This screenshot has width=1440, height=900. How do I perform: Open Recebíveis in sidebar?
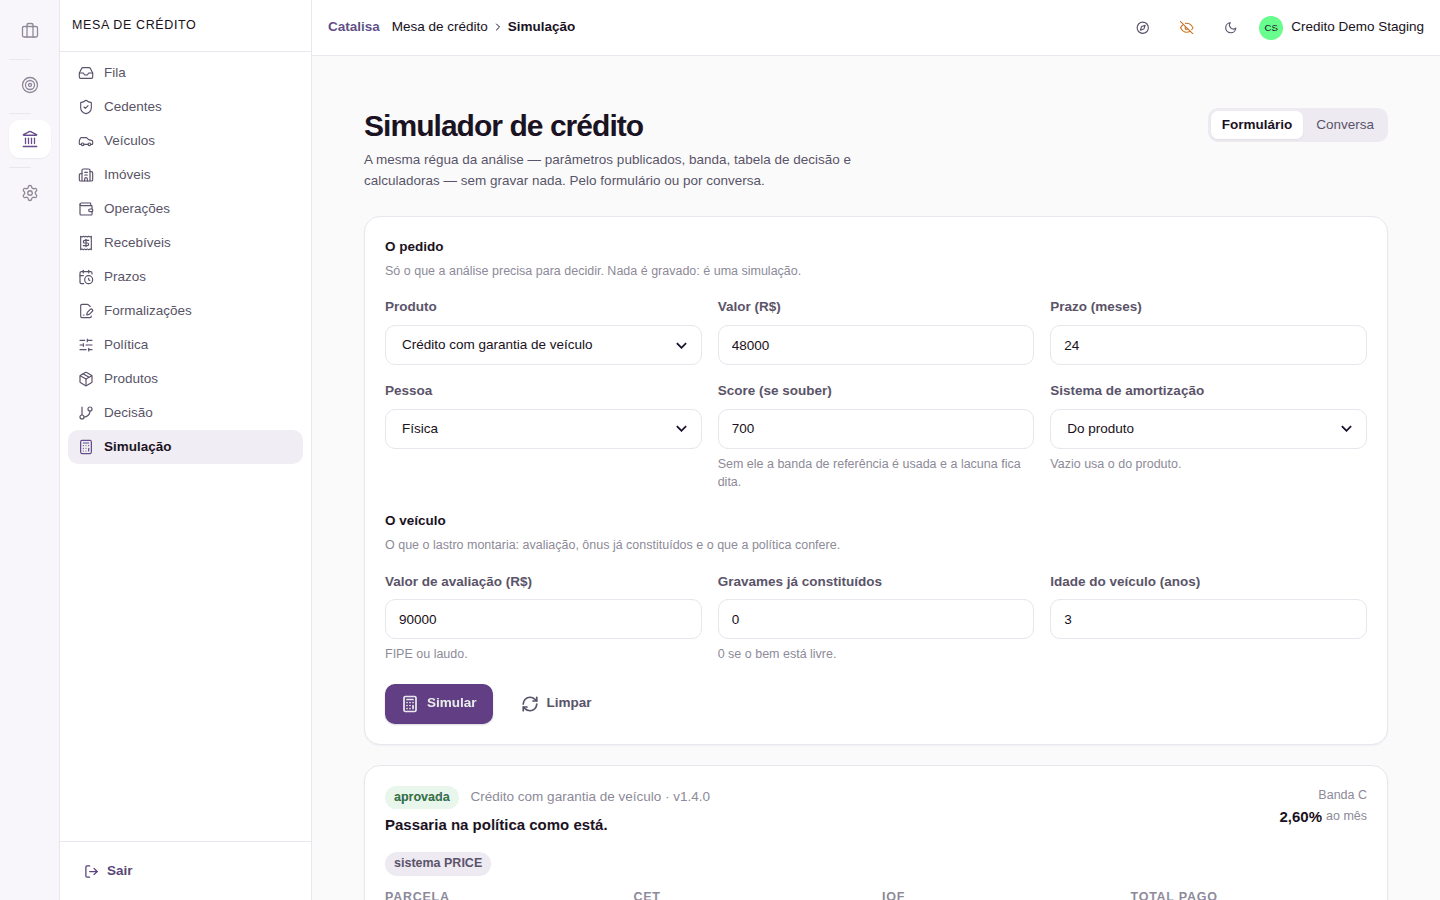tap(185, 243)
